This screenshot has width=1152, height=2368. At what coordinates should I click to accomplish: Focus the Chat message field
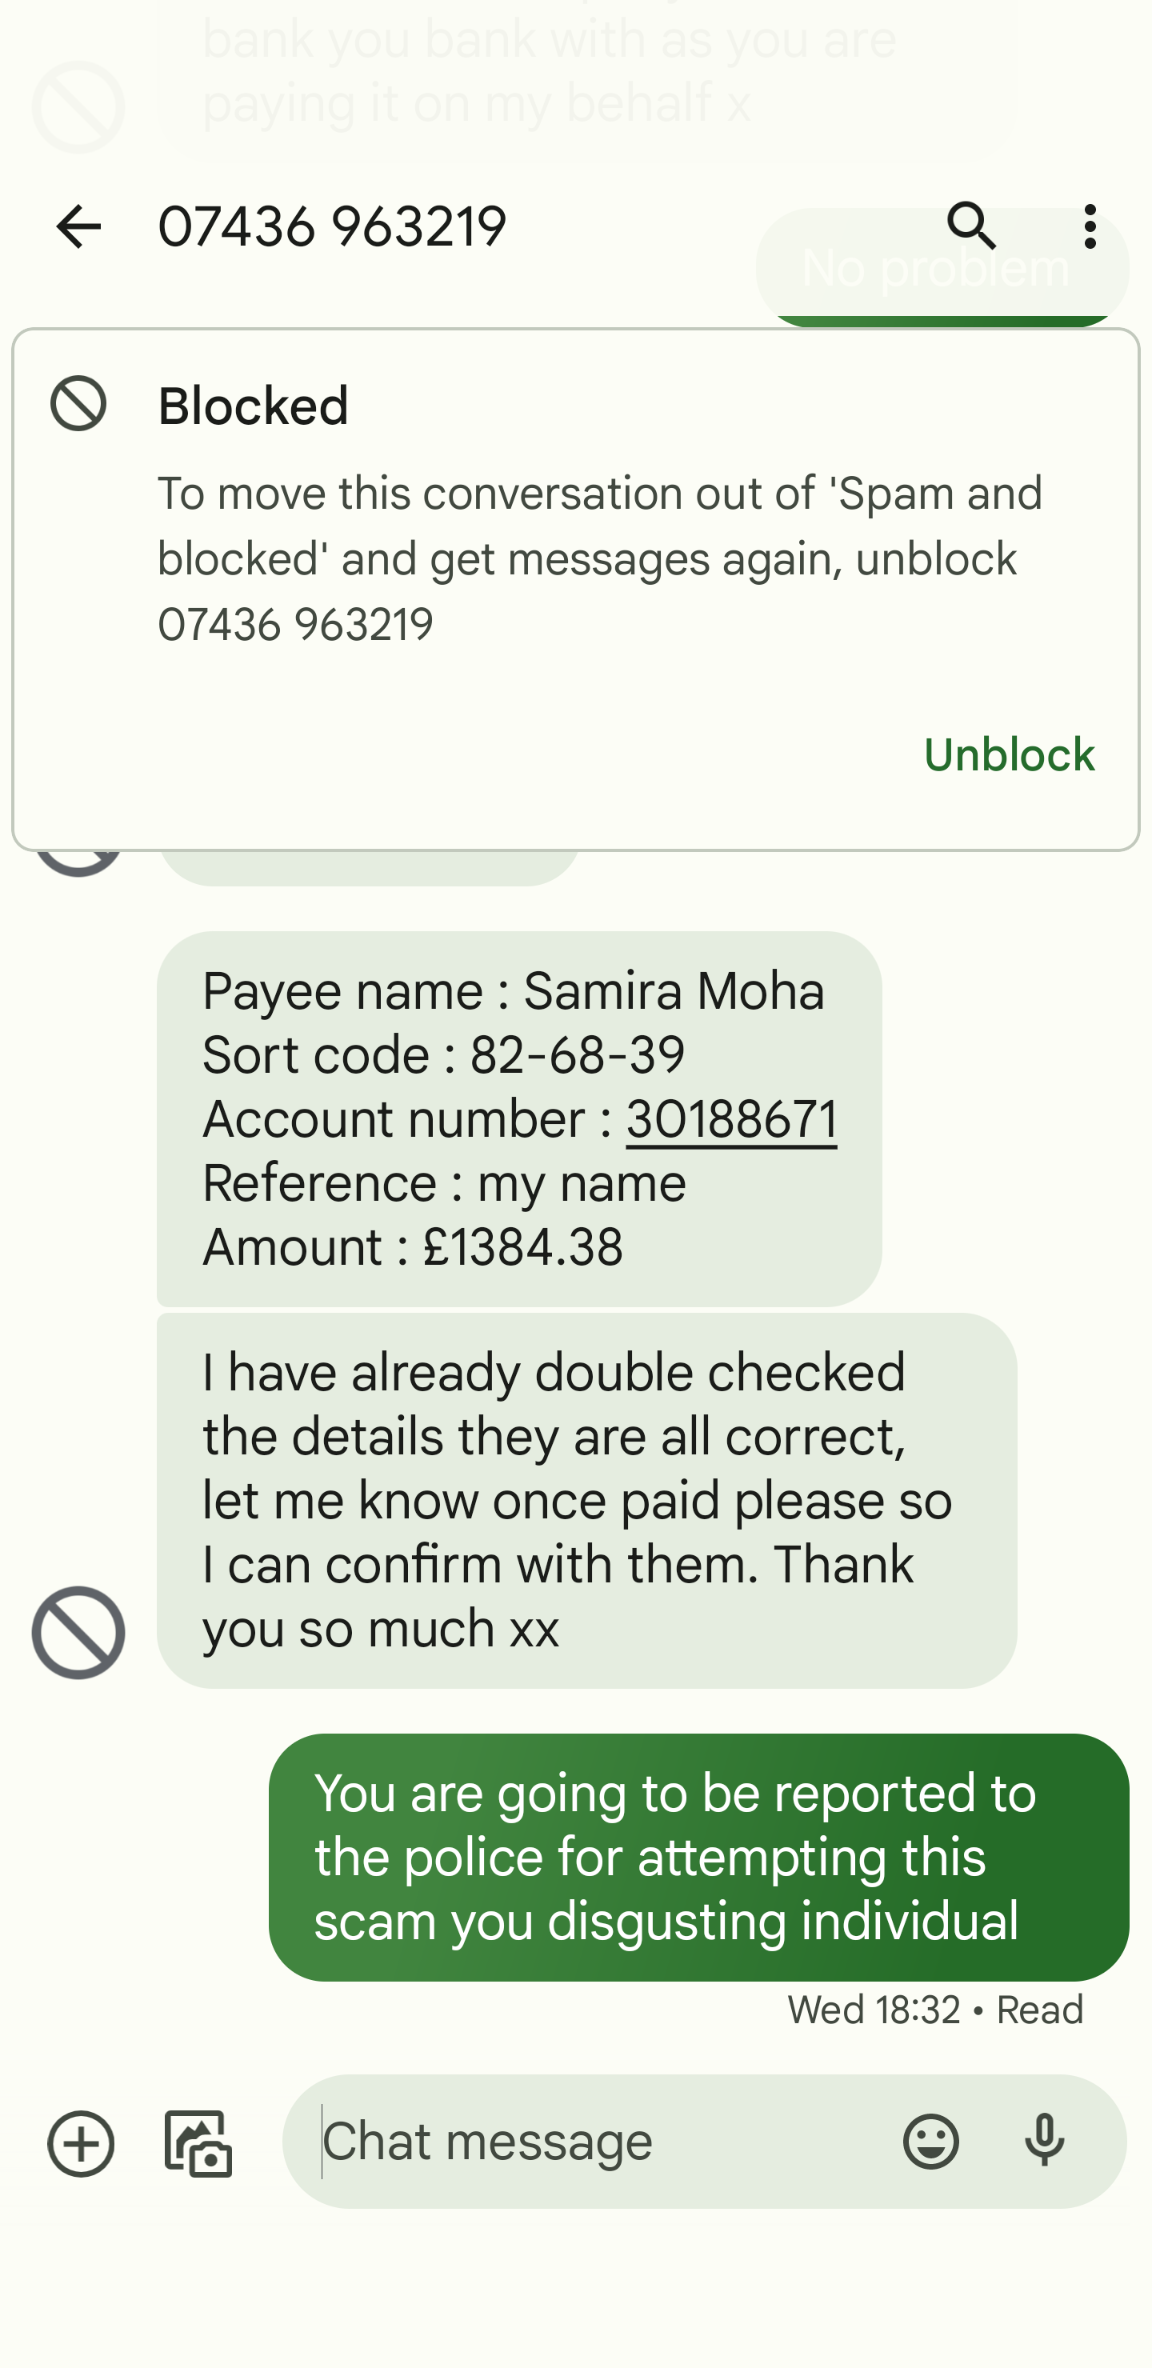(x=600, y=2141)
